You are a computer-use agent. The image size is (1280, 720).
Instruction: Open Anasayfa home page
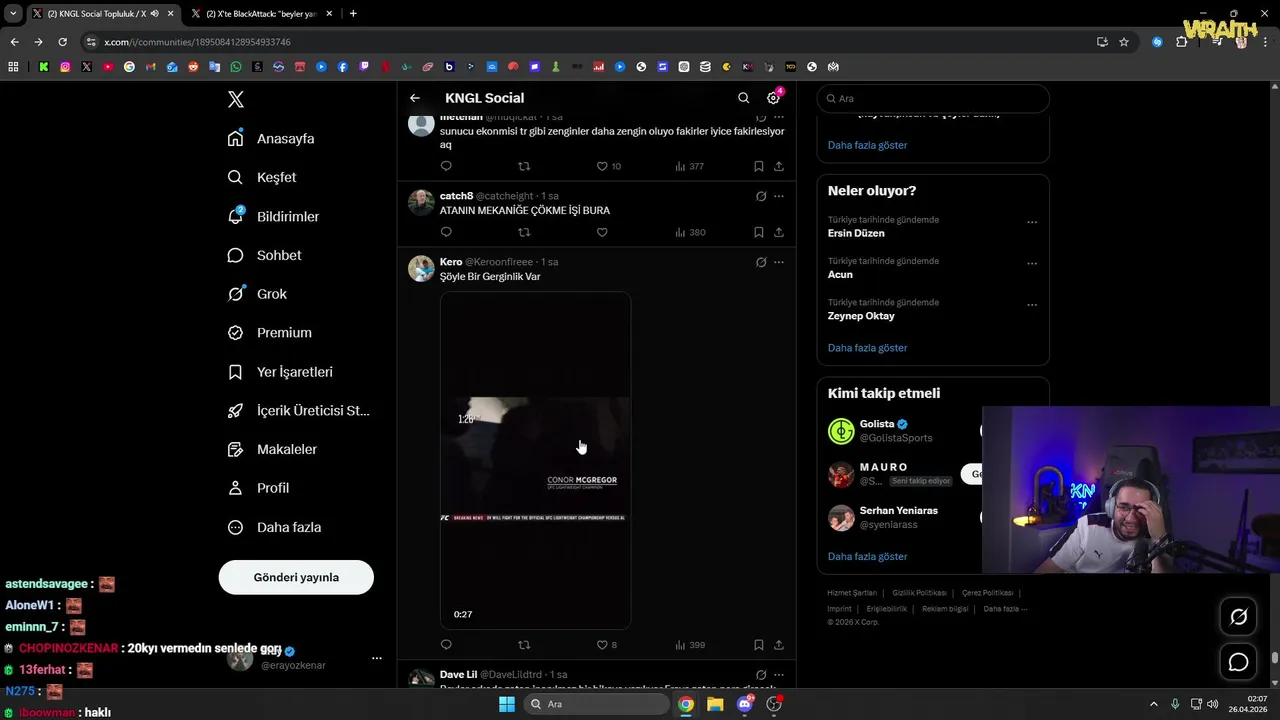[271, 138]
